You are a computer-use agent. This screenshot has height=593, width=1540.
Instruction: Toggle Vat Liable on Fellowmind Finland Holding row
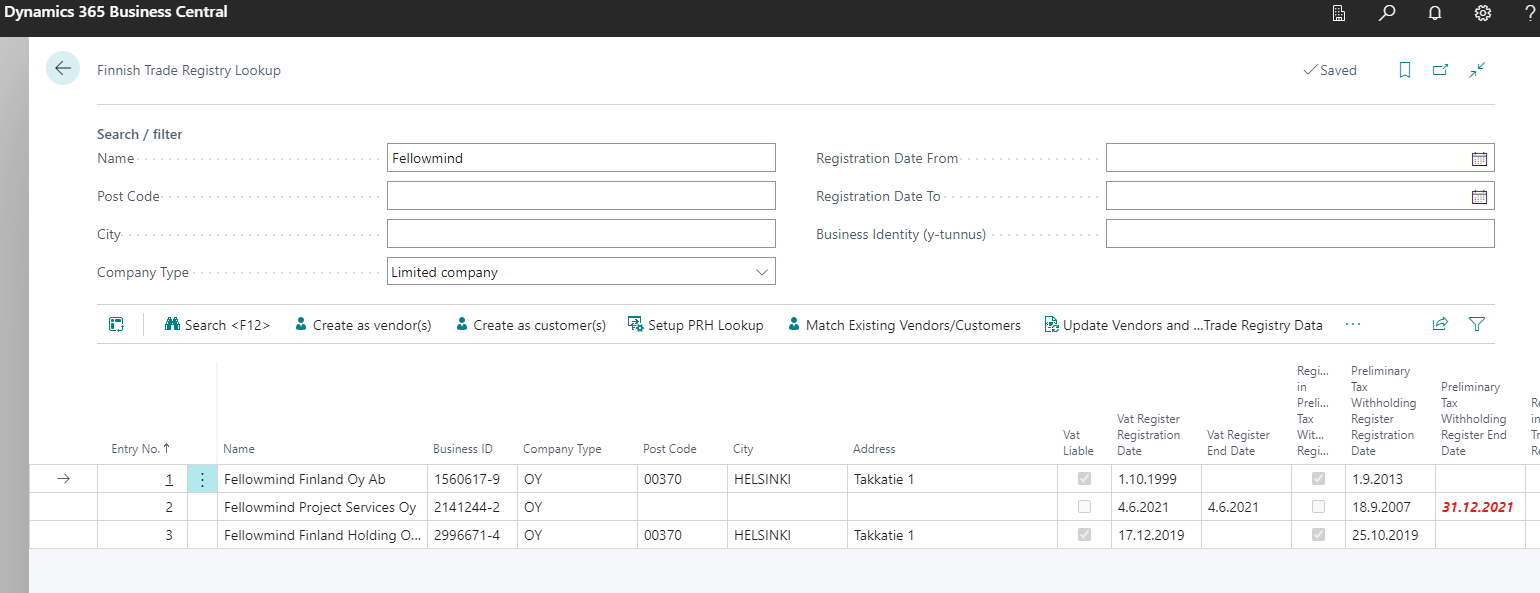click(1085, 535)
